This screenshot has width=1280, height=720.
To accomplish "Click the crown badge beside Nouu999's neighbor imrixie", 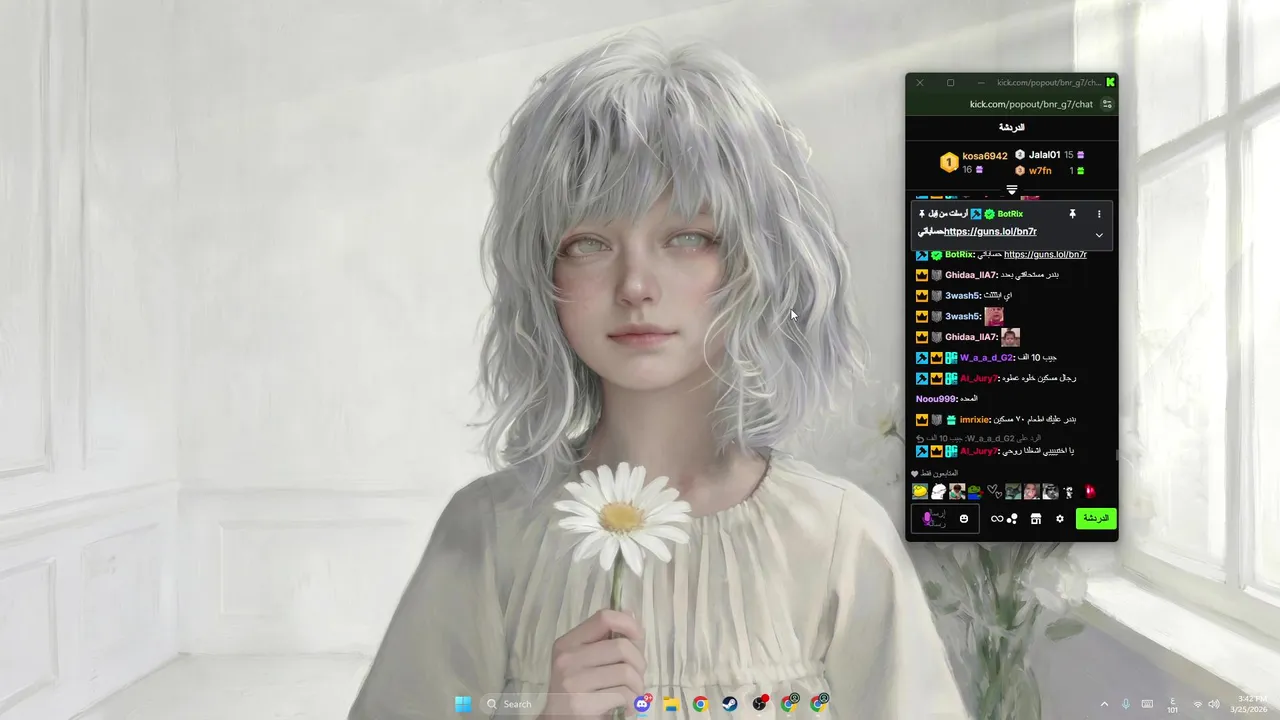I will 922,420.
